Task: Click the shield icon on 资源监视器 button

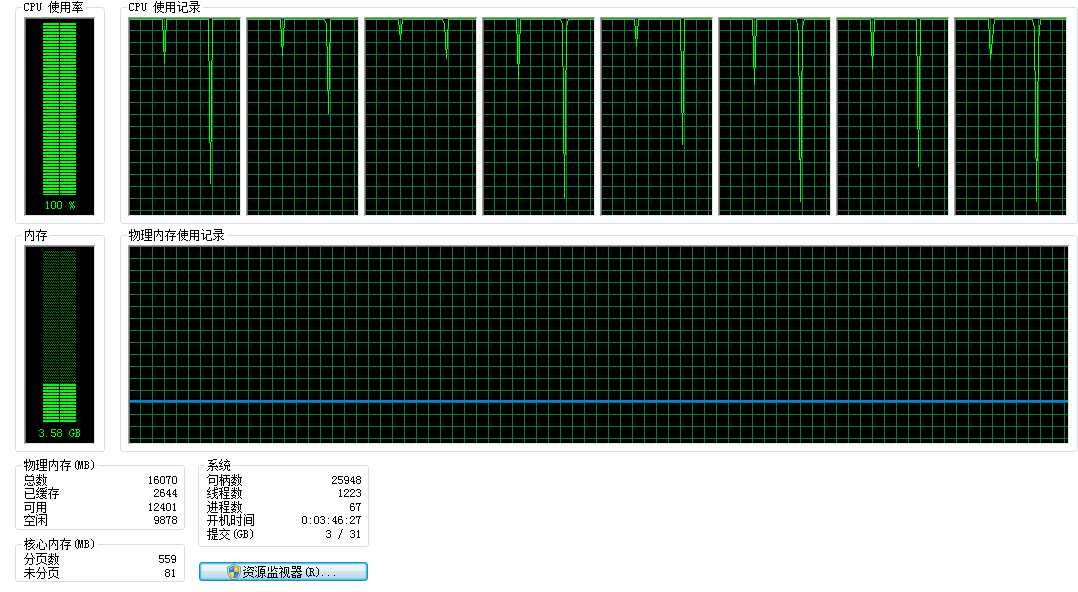Action: pos(234,572)
